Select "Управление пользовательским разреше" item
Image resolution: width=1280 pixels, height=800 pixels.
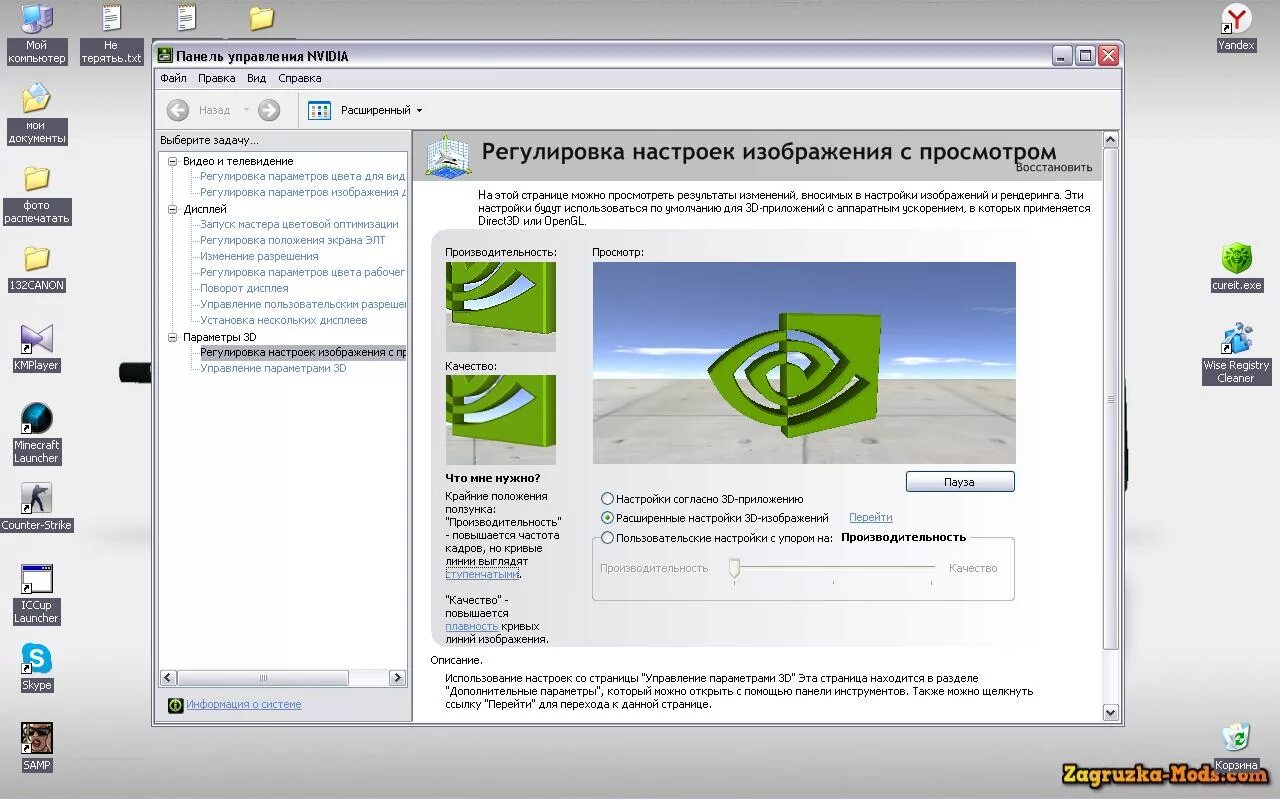point(302,305)
